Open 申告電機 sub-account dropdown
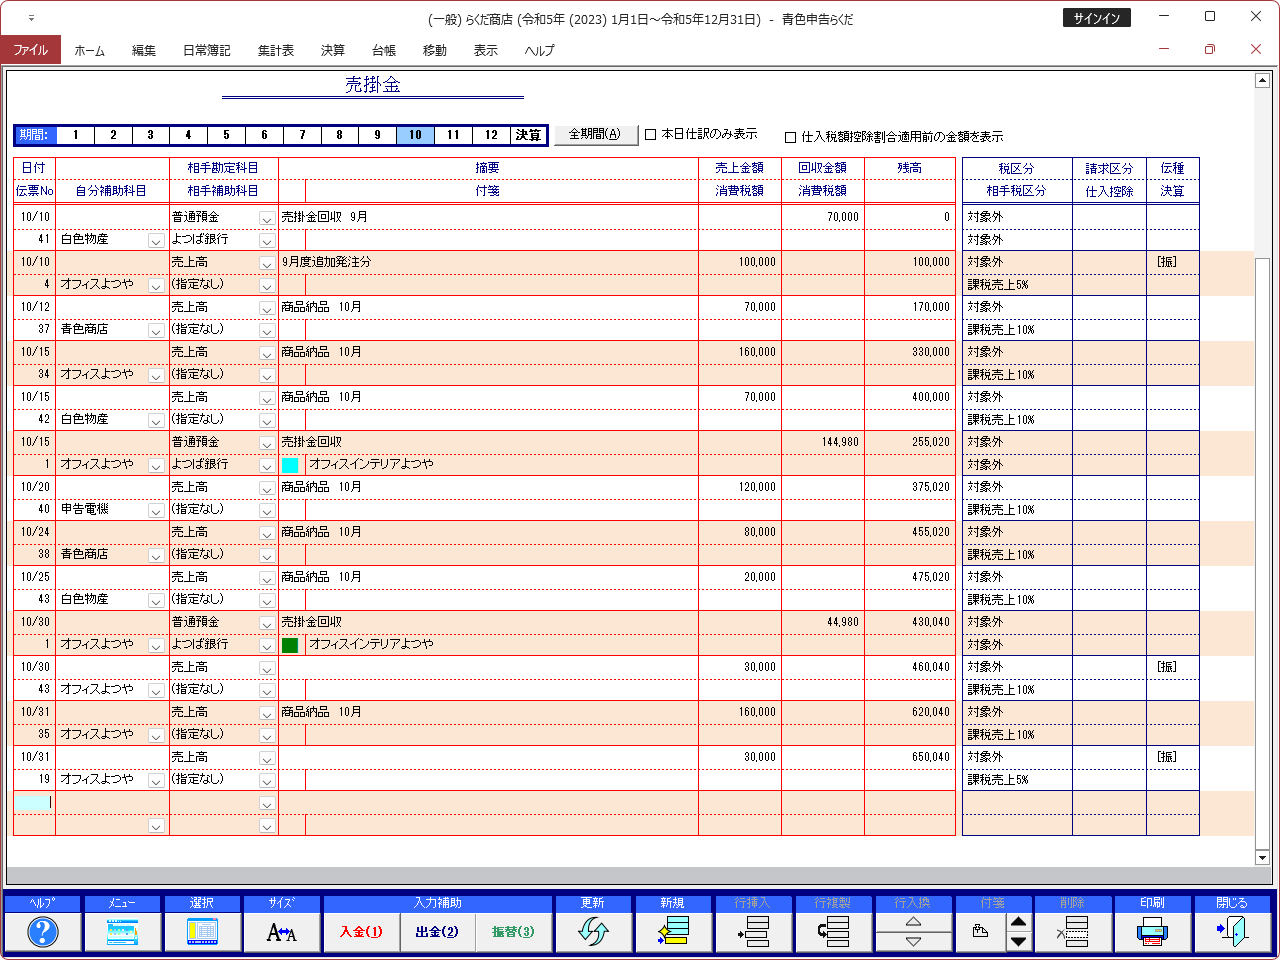 156,510
